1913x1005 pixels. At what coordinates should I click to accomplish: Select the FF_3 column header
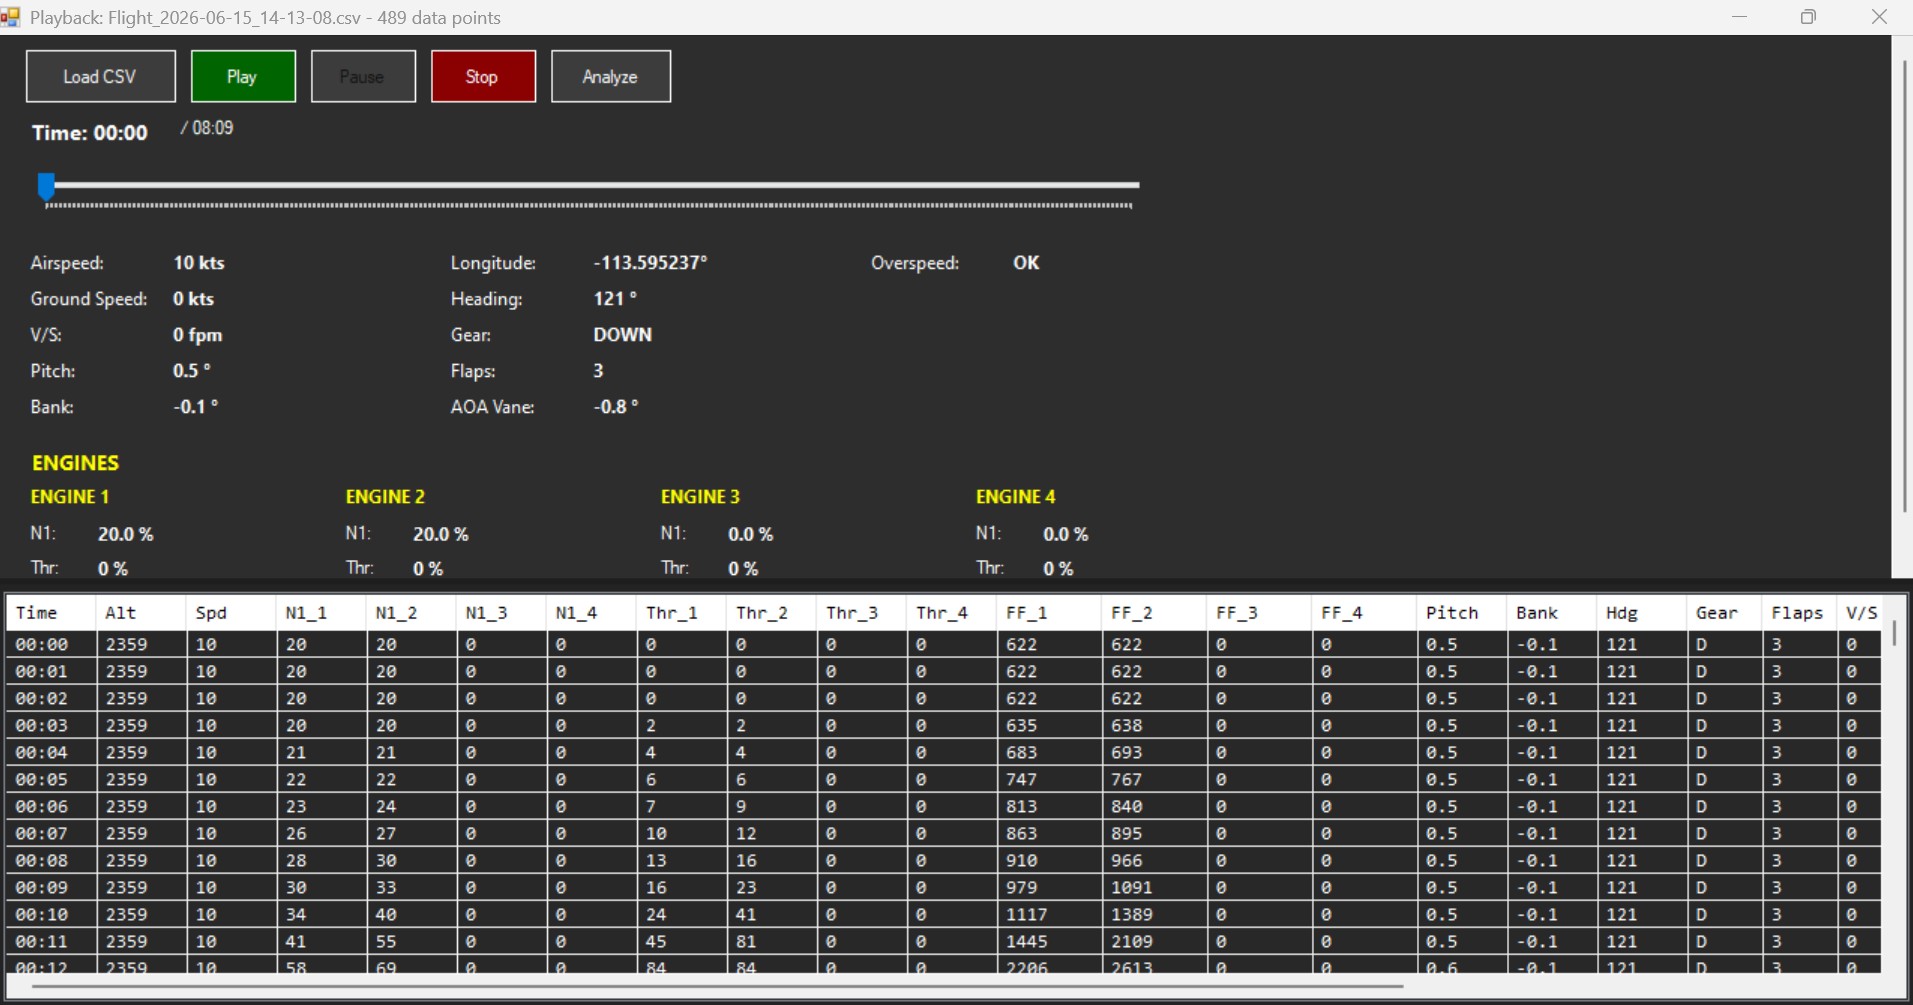[x=1259, y=613]
